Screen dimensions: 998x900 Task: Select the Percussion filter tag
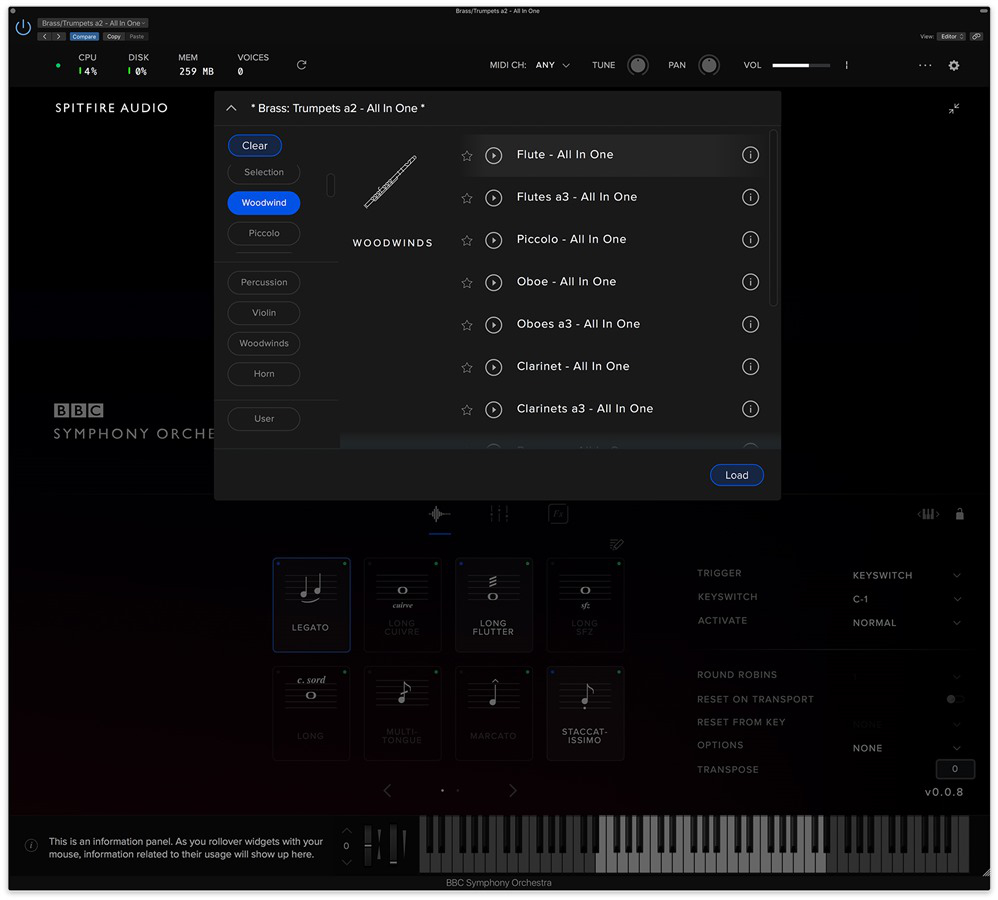click(264, 283)
